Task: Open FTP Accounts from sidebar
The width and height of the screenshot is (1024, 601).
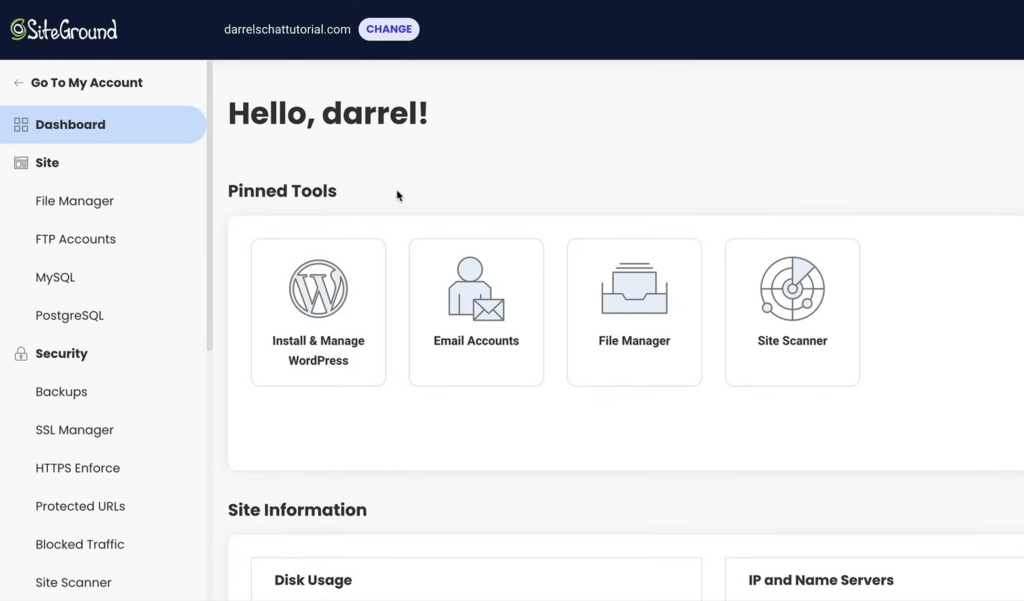Action: click(x=76, y=239)
